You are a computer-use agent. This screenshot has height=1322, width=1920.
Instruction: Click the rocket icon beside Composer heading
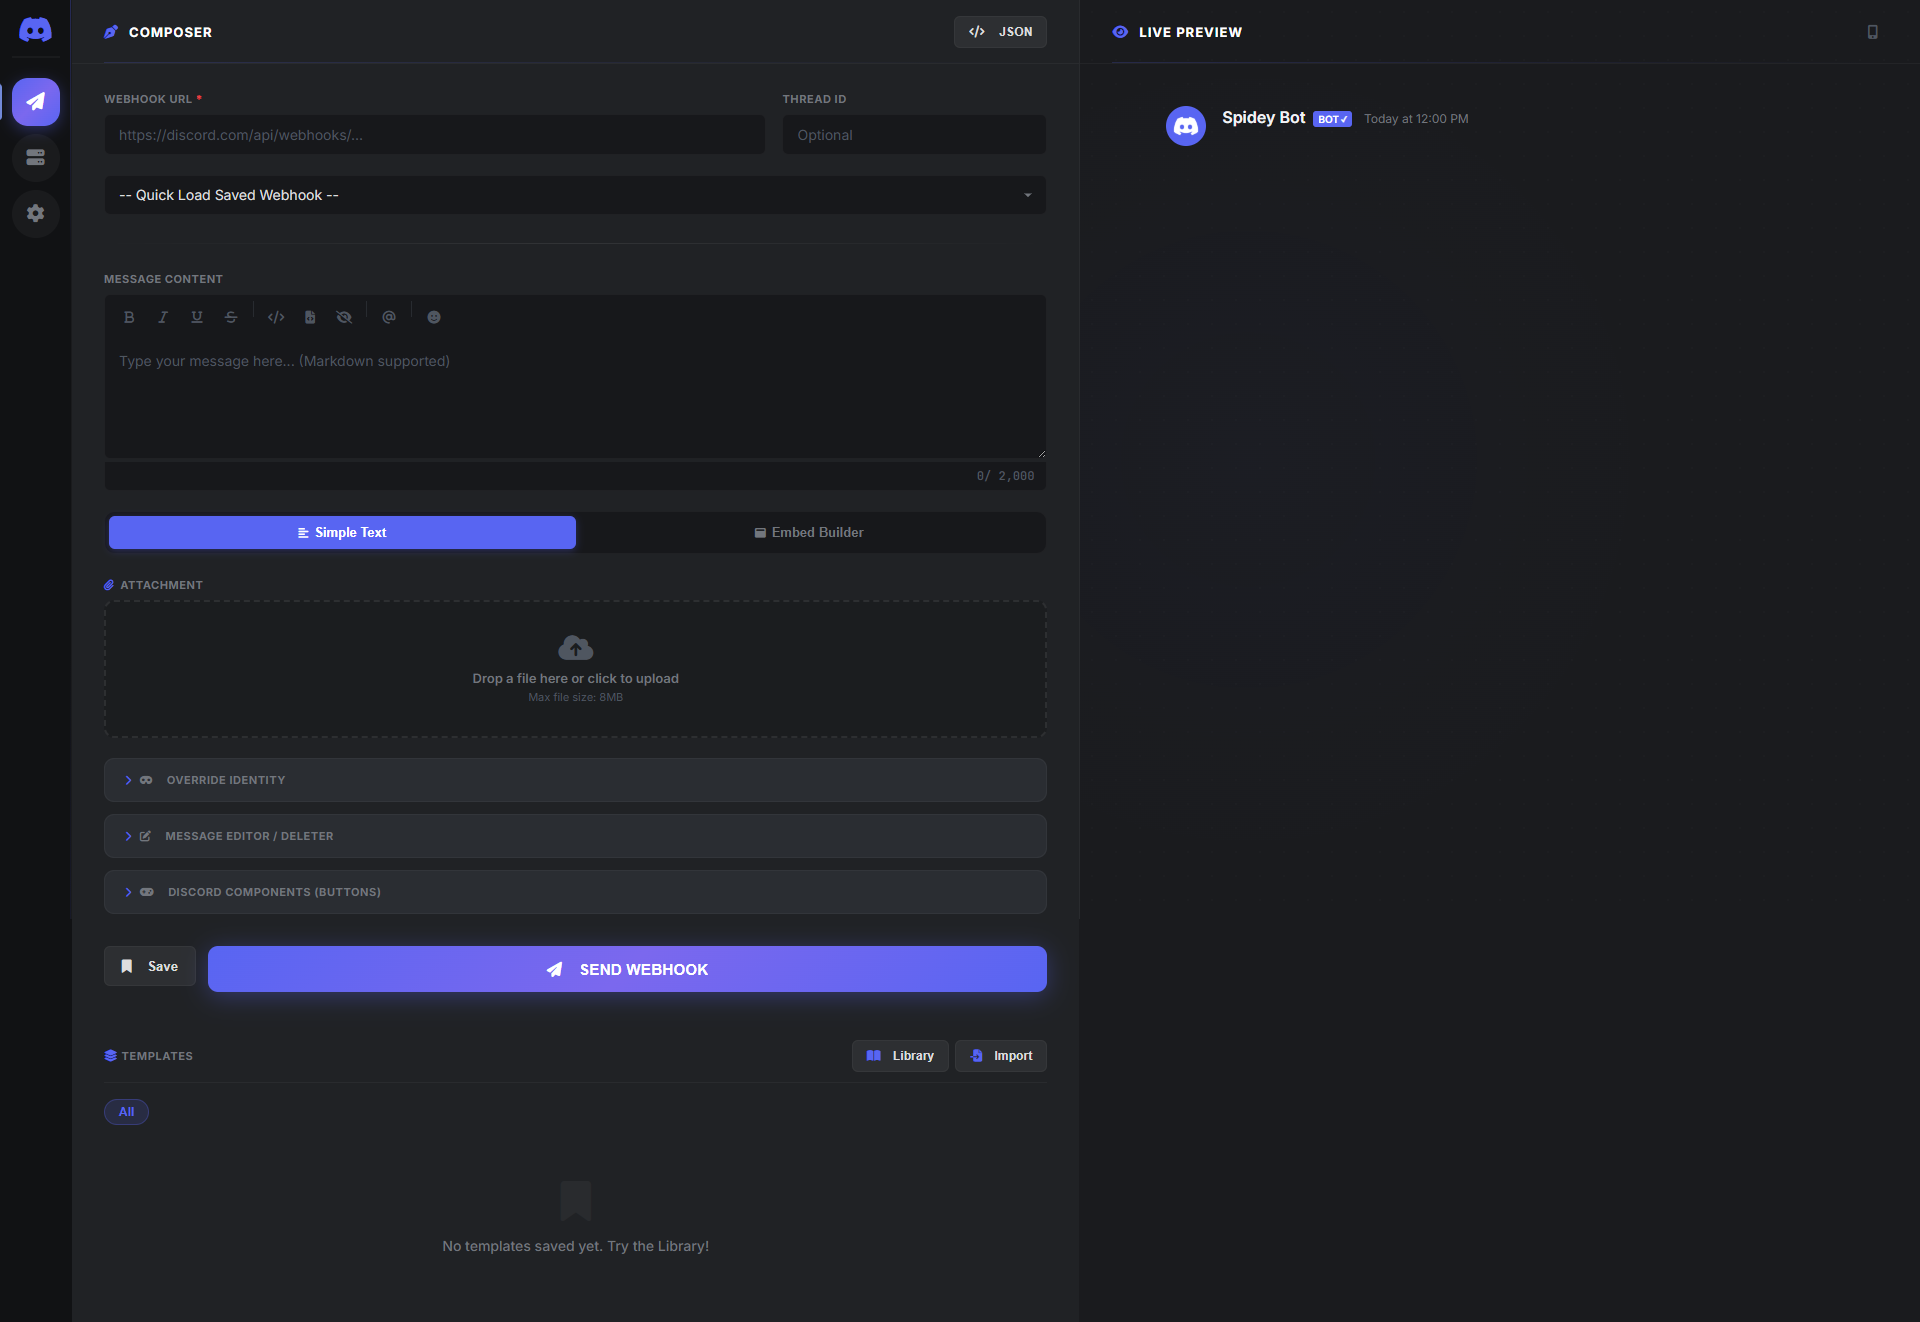(x=111, y=32)
